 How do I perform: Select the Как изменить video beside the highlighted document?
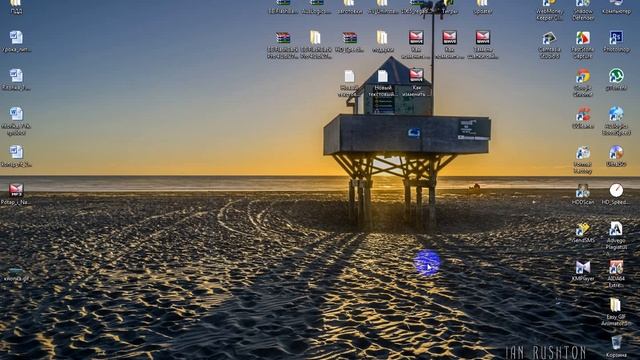pos(416,83)
